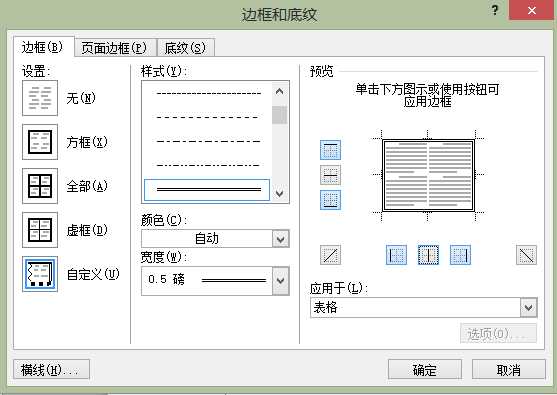This screenshot has width=557, height=395.
Task: Click the 全部(A) setting label
Action: pyautogui.click(x=87, y=186)
